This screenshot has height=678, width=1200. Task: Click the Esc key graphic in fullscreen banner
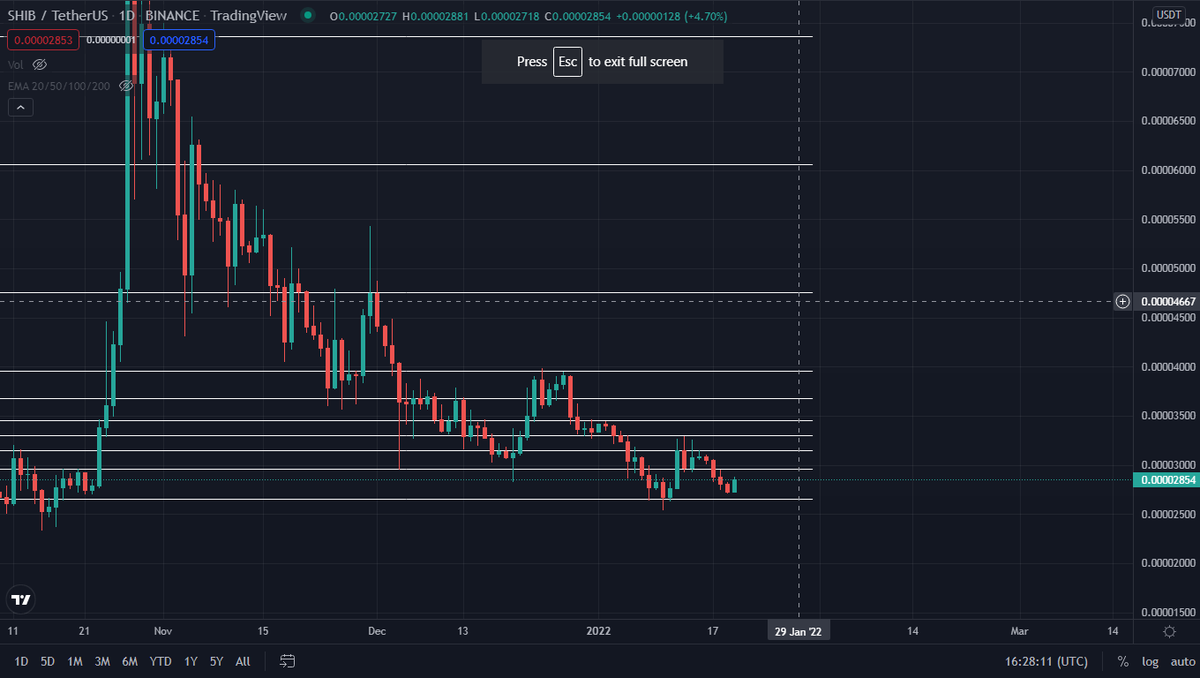click(x=567, y=61)
